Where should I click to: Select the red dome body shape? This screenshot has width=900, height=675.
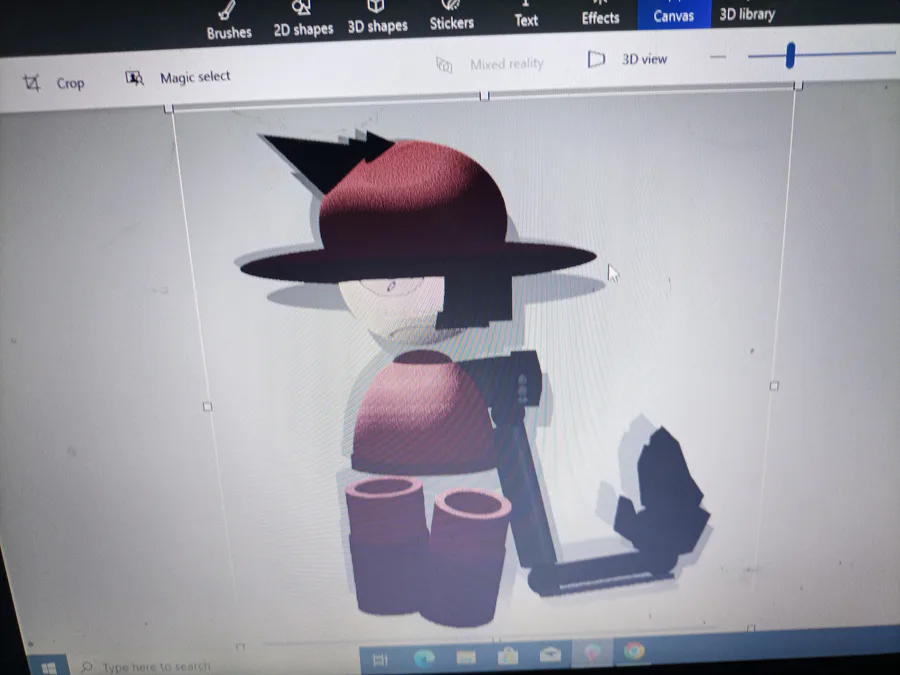coord(424,412)
